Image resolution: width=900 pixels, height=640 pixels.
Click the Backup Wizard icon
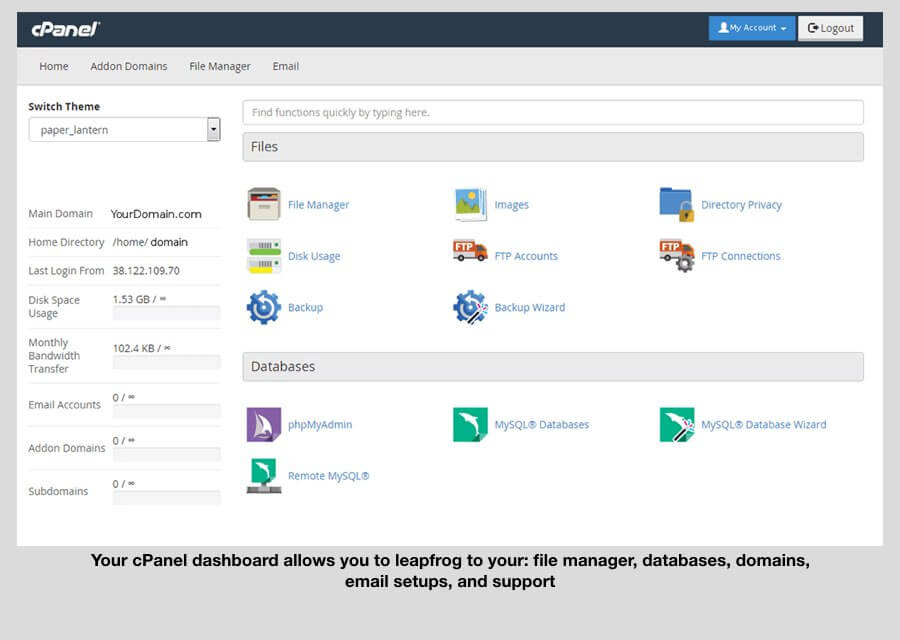tap(471, 307)
